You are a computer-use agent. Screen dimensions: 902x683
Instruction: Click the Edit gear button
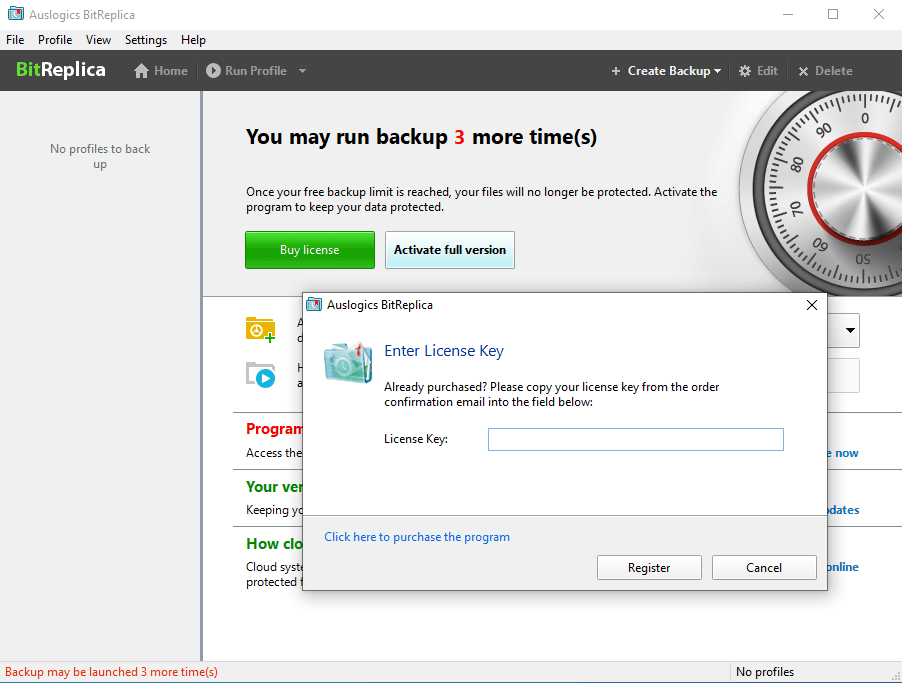(758, 71)
